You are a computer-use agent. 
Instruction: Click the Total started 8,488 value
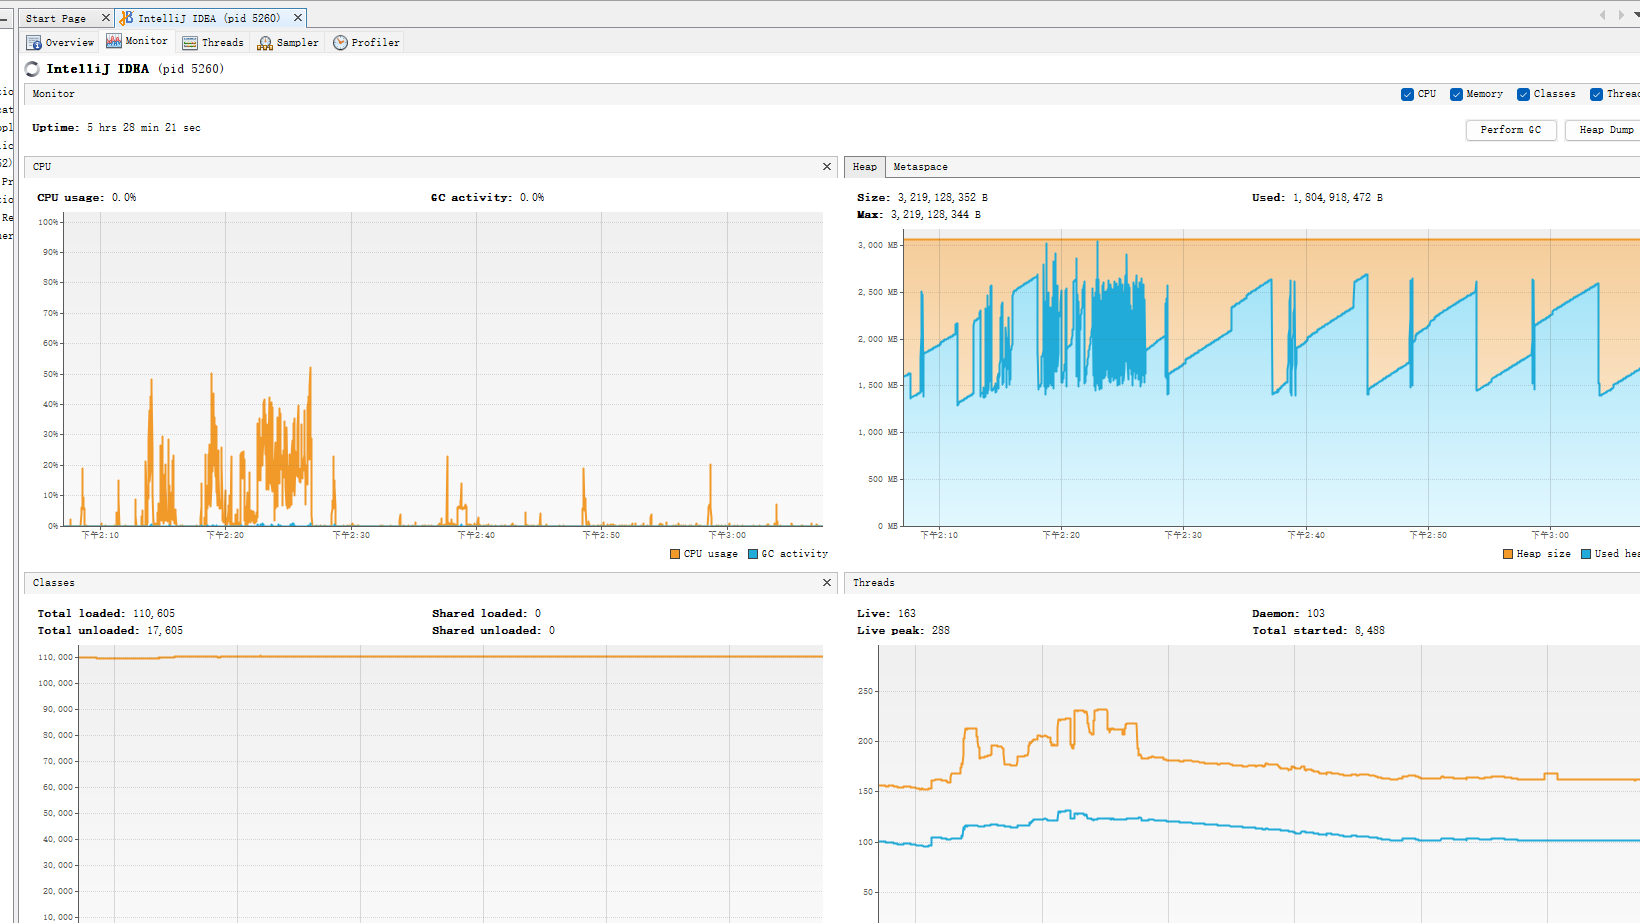[1370, 631]
